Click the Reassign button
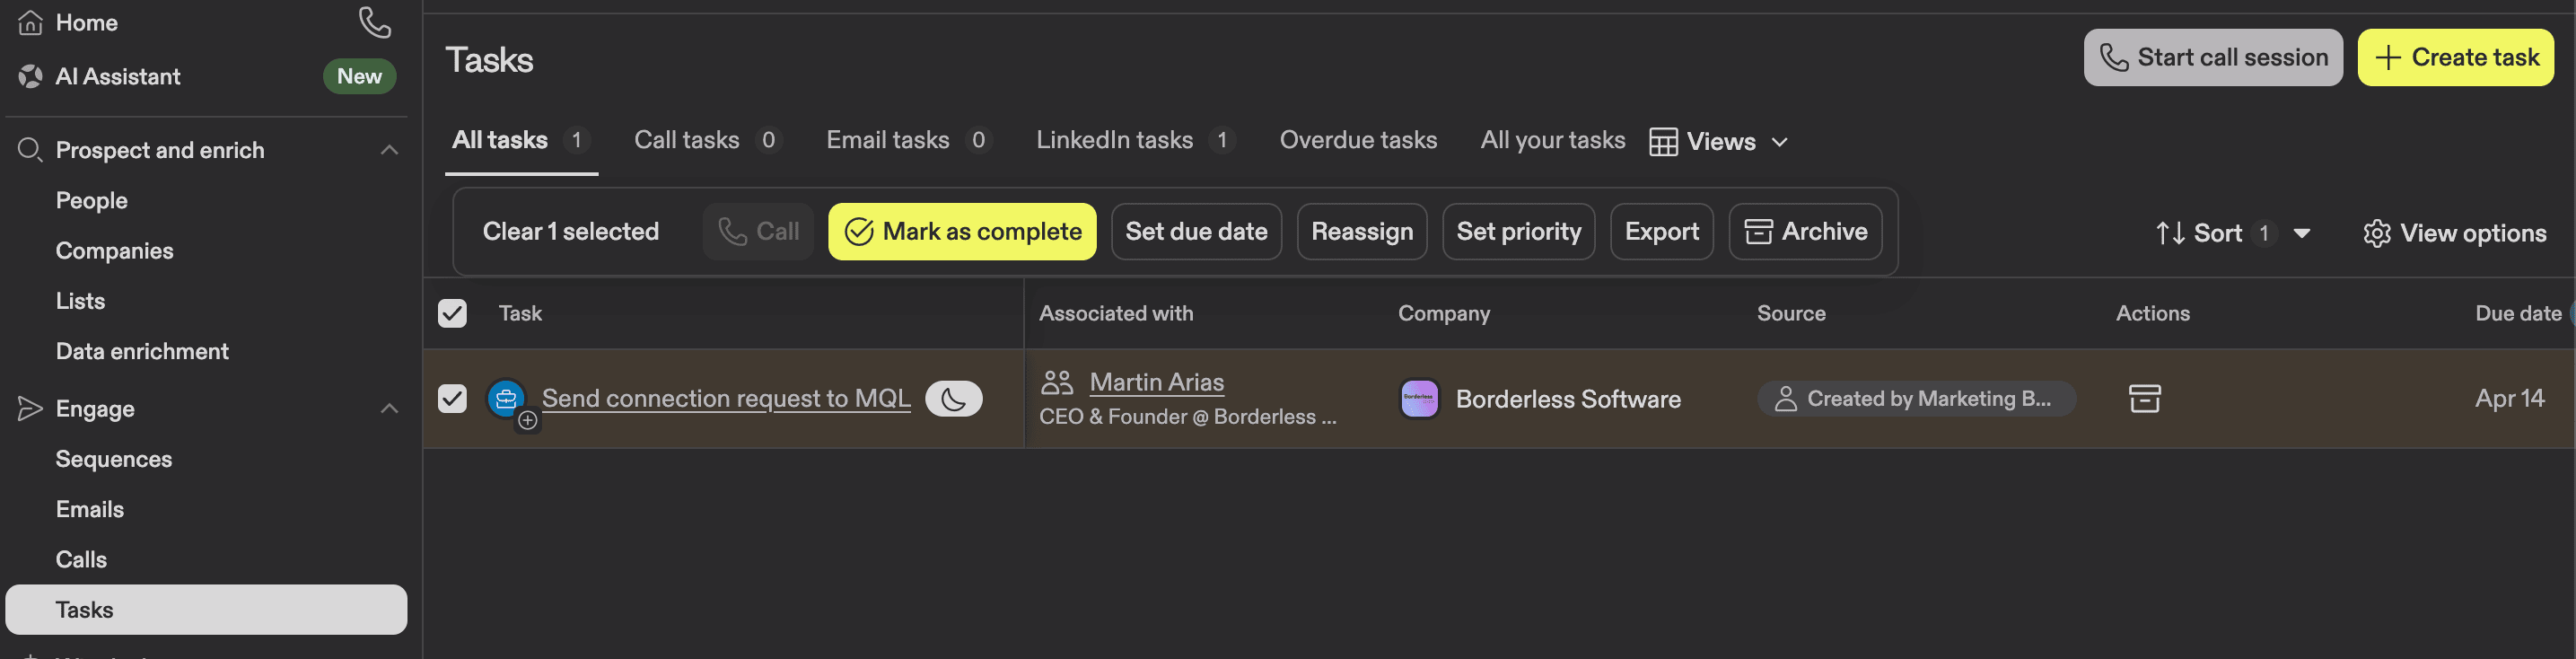 pyautogui.click(x=1362, y=232)
